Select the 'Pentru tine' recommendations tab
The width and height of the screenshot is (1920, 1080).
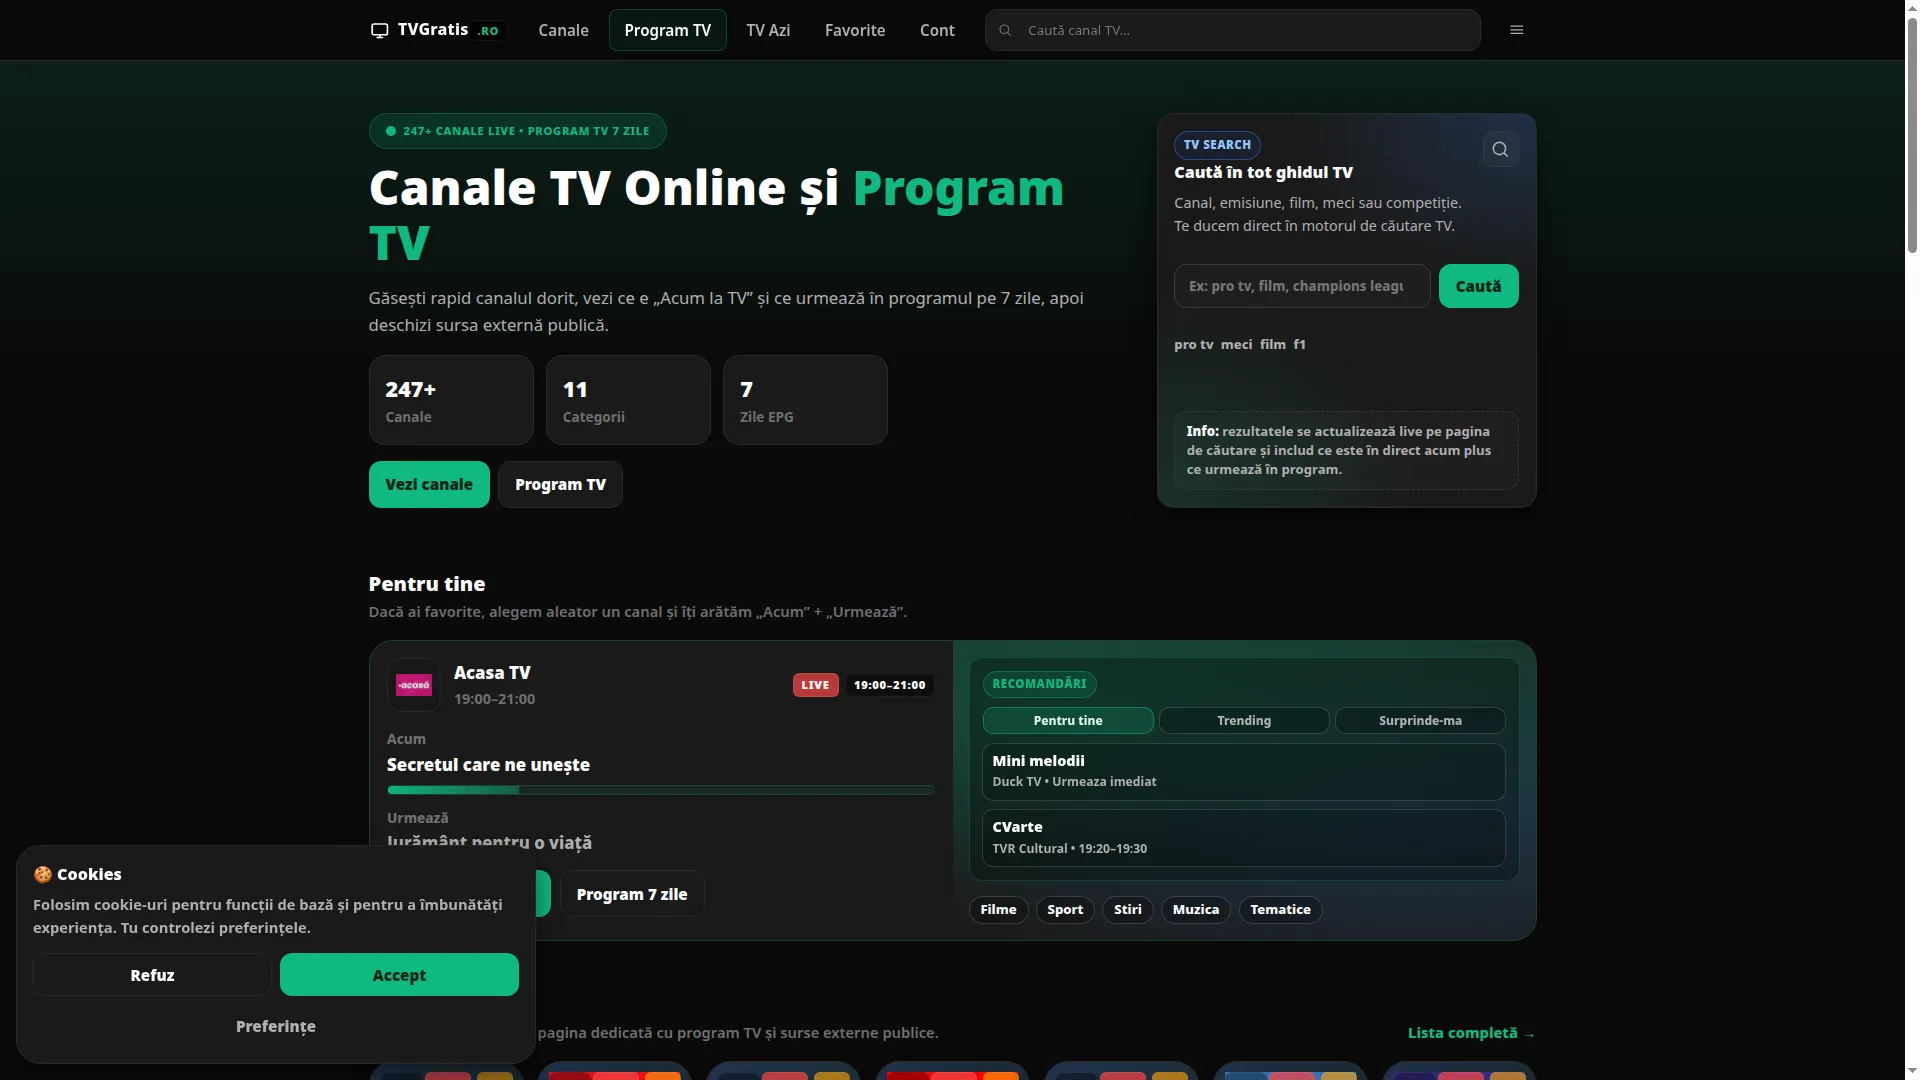(x=1068, y=720)
